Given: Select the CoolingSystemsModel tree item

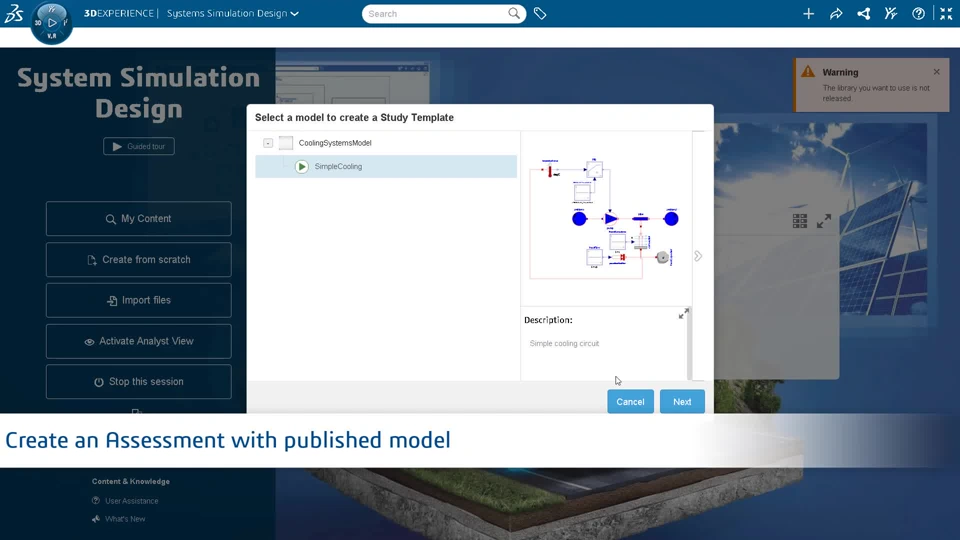Looking at the screenshot, I should [x=335, y=143].
